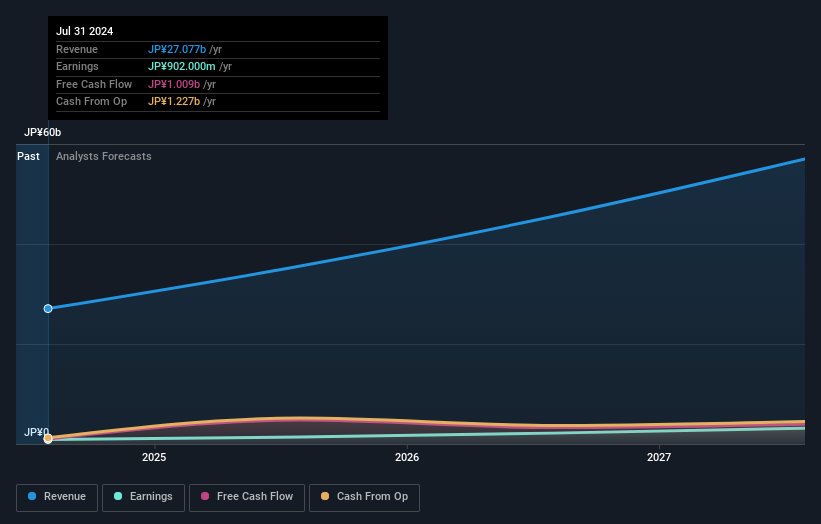Click the blue Revenue data point marker
The image size is (821, 524).
tap(48, 309)
